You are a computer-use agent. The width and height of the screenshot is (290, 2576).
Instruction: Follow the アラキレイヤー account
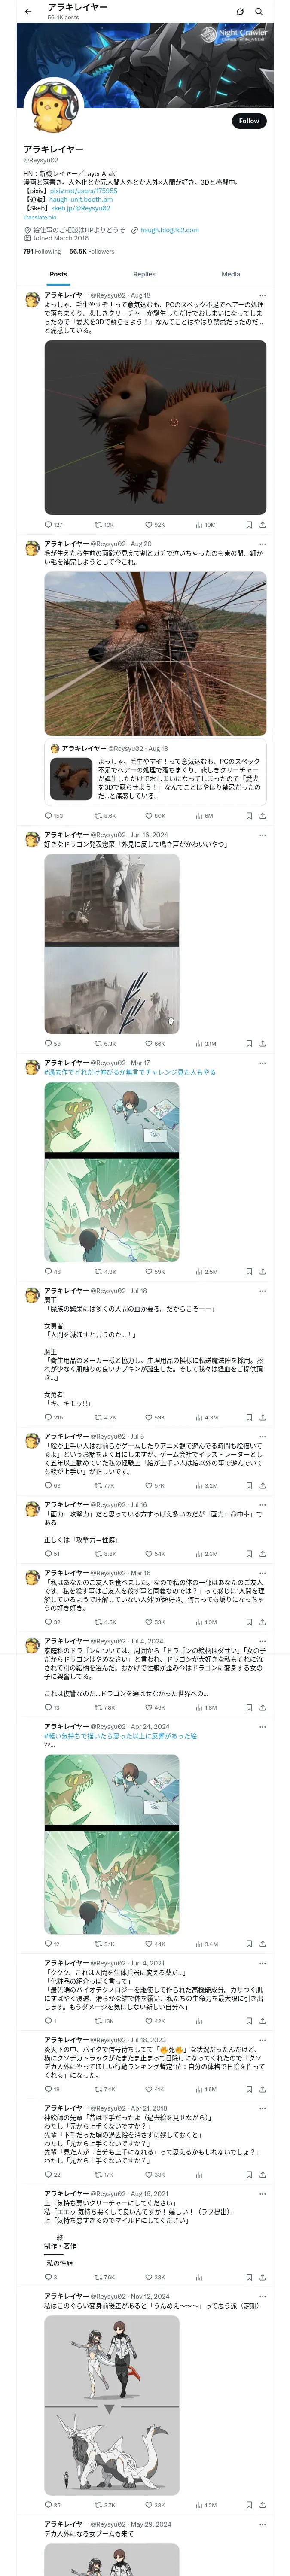(x=249, y=121)
